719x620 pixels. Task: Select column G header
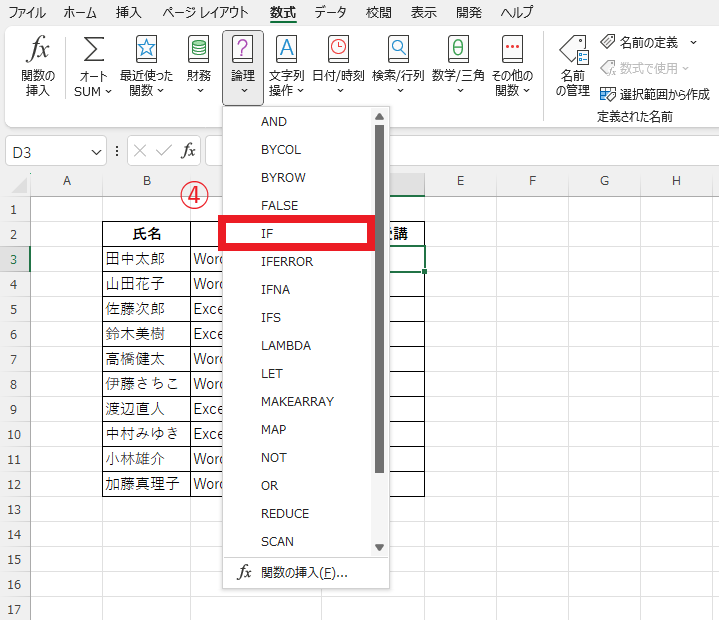[x=604, y=181]
